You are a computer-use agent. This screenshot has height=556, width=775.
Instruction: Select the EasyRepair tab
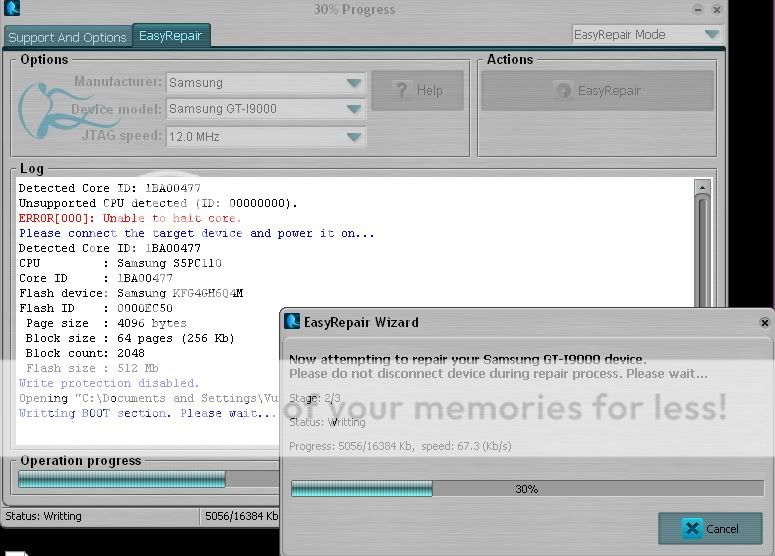point(171,36)
